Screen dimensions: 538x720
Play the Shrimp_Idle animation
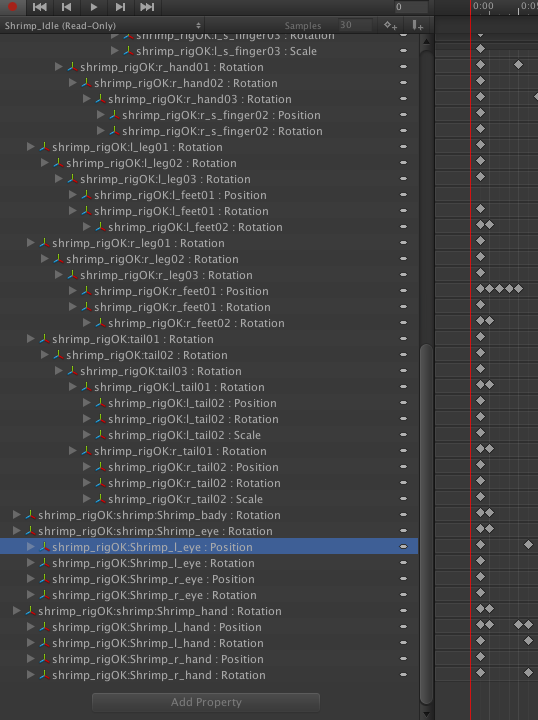coord(94,6)
